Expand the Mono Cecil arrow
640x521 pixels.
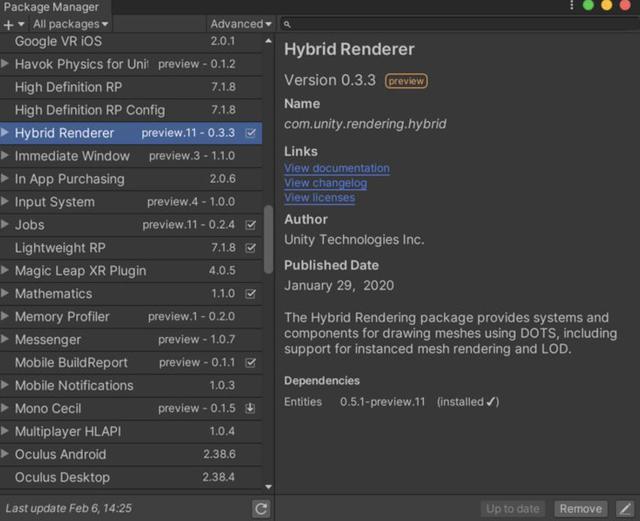tap(5, 407)
